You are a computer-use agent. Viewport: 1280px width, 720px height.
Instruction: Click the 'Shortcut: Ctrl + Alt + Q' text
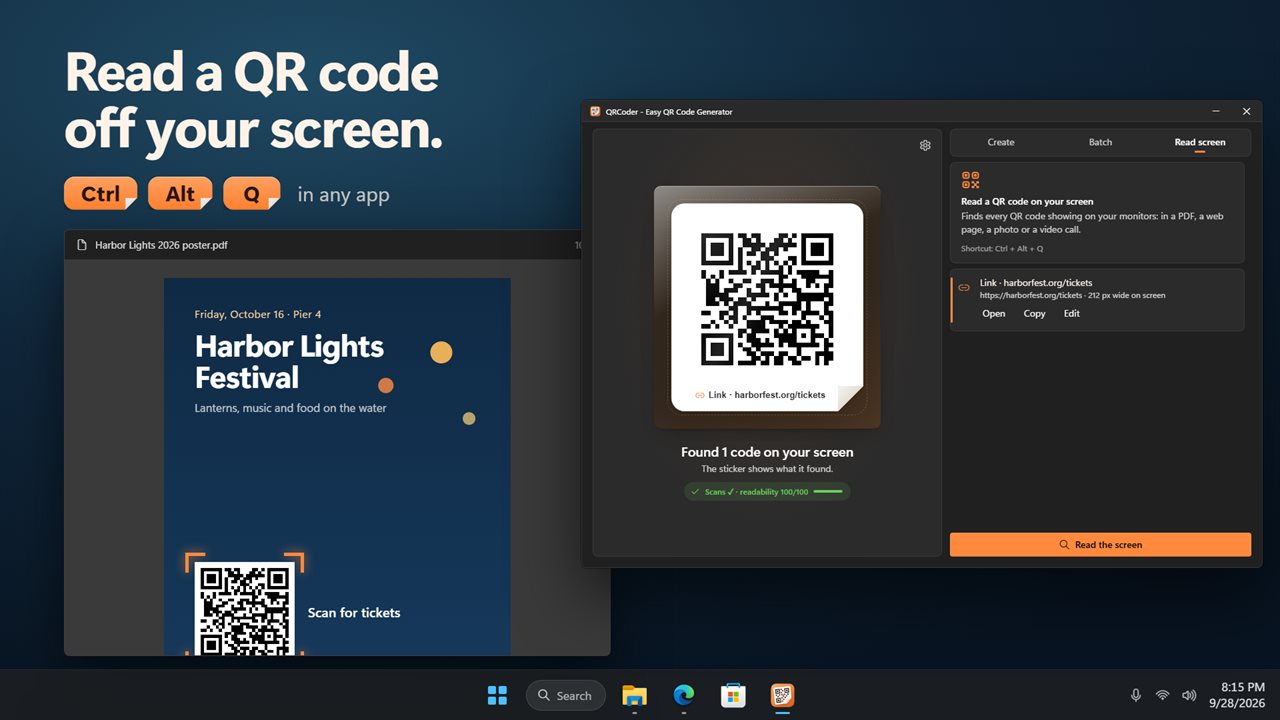[x=1002, y=249]
